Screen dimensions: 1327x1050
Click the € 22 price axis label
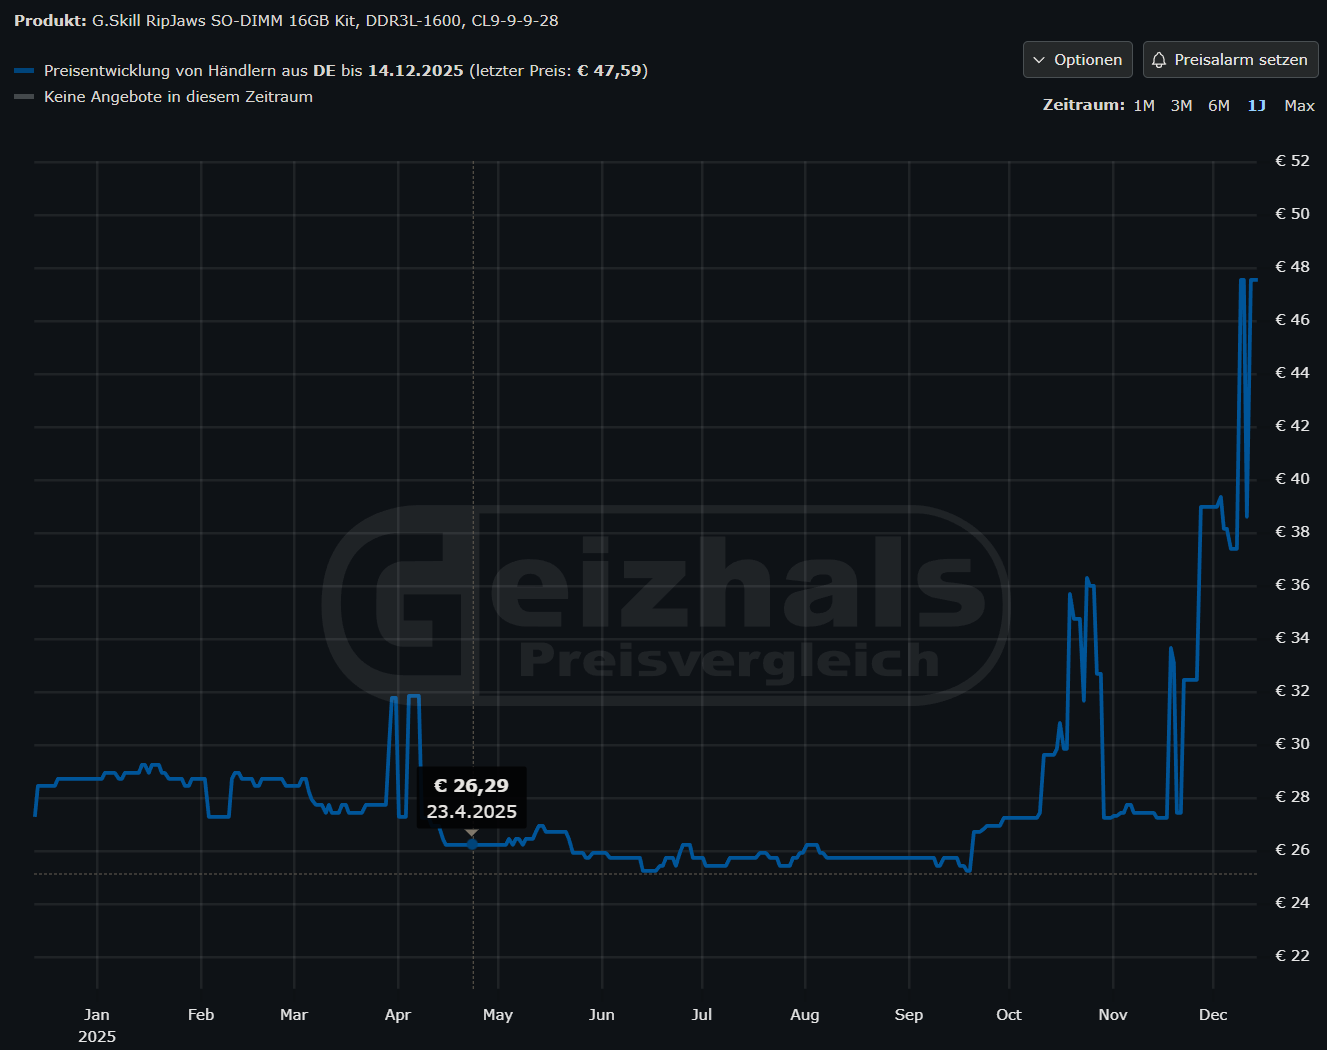pyautogui.click(x=1292, y=956)
